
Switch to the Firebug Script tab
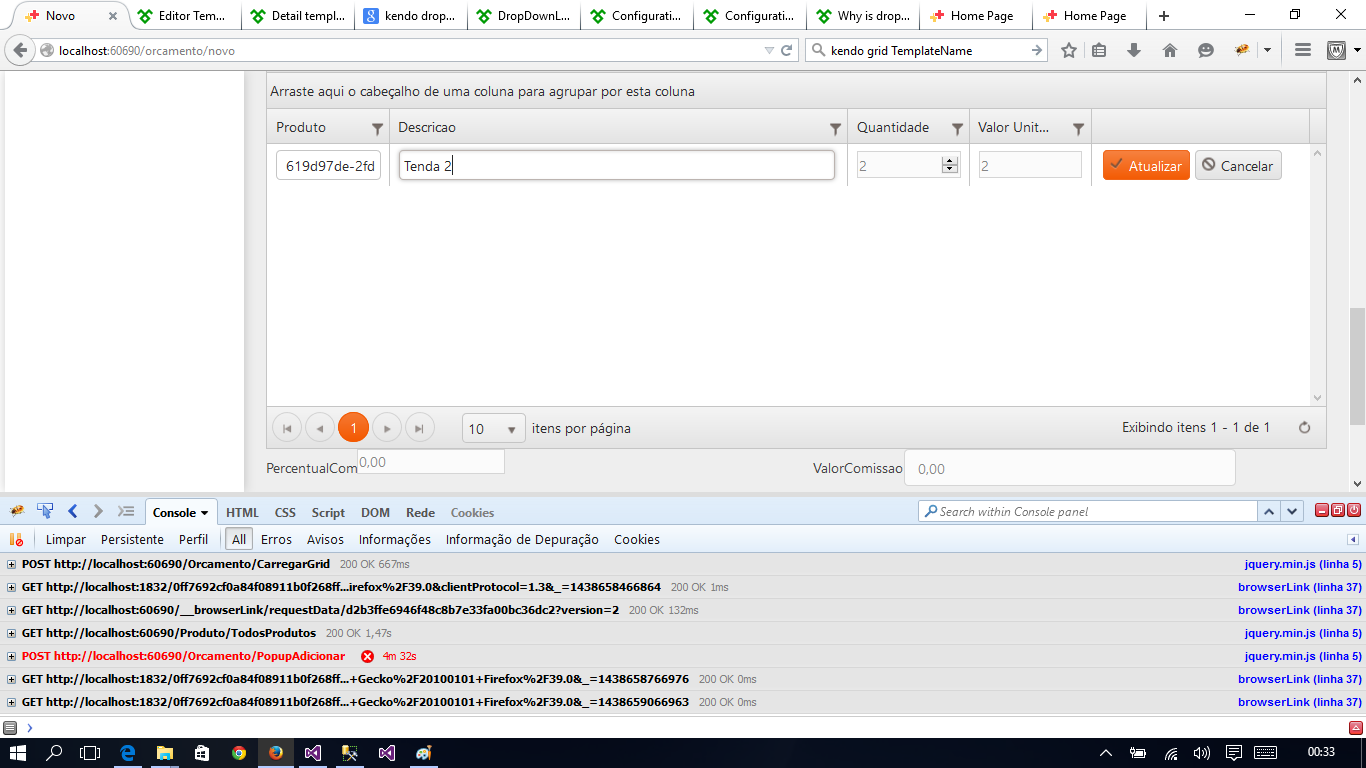click(x=328, y=512)
